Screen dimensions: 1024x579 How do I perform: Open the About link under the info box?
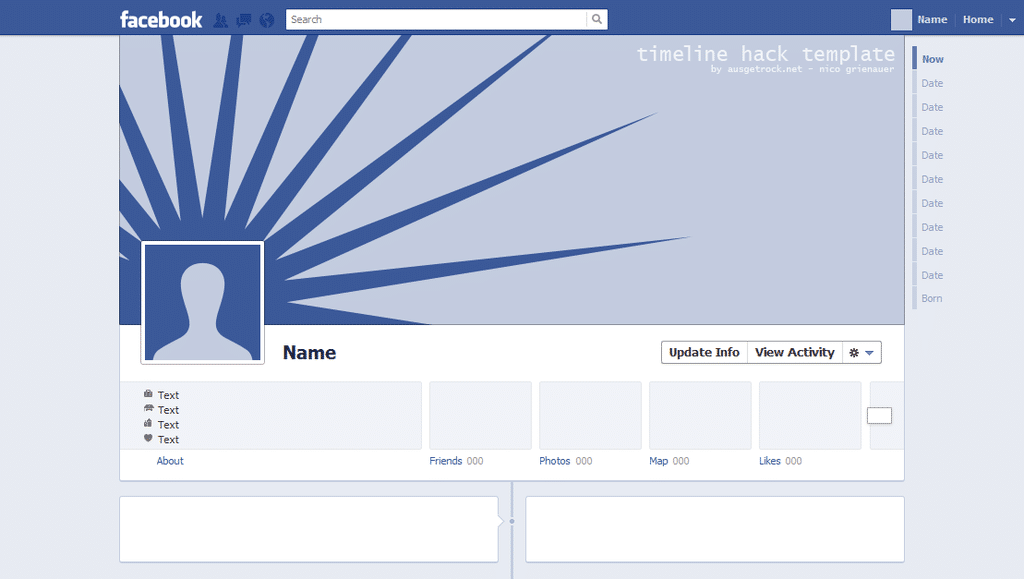(x=170, y=461)
